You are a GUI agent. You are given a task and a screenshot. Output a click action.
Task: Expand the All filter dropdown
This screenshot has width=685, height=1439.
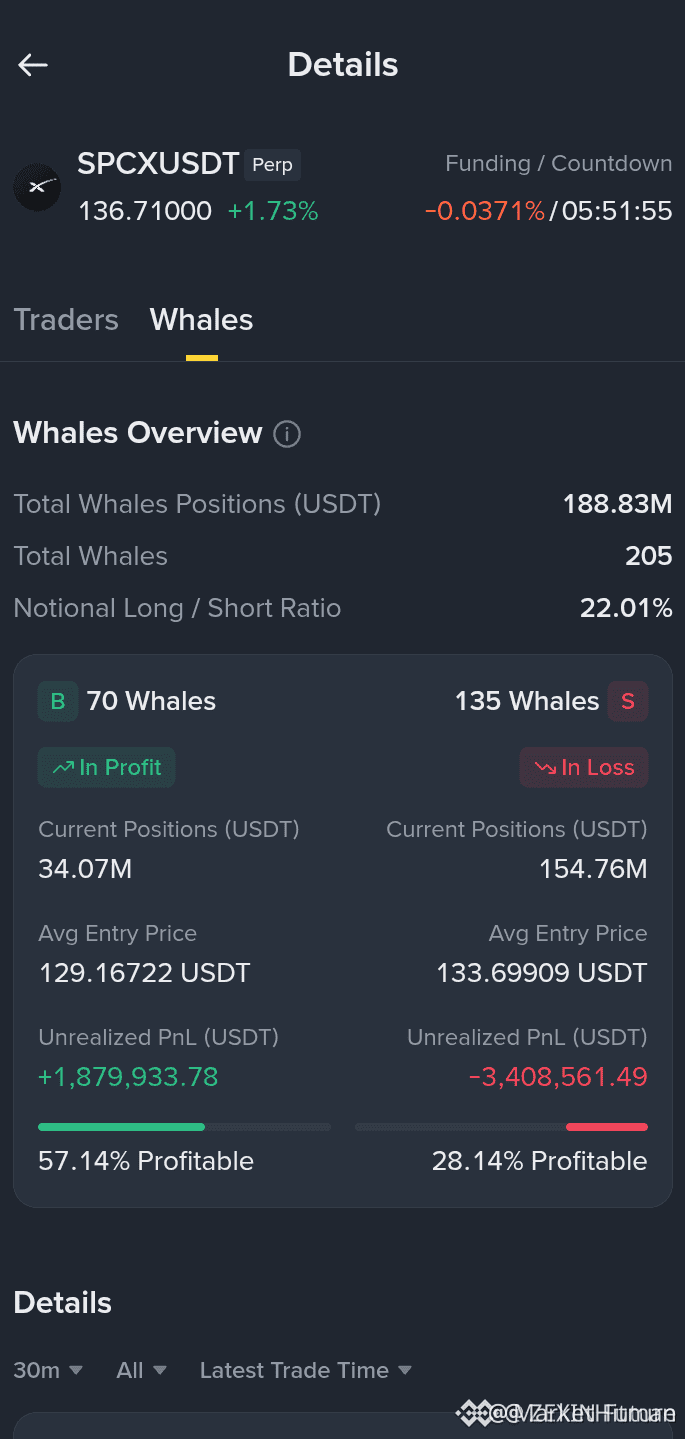142,1370
